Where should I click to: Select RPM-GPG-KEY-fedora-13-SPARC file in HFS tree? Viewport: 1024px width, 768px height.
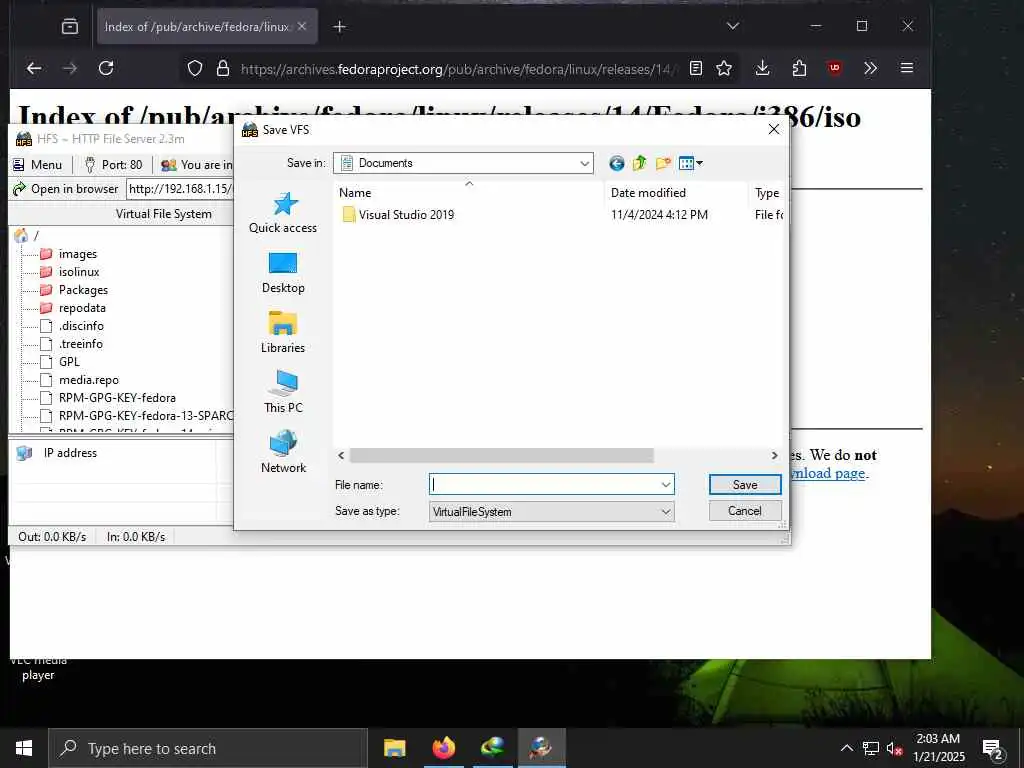[x=136, y=415]
